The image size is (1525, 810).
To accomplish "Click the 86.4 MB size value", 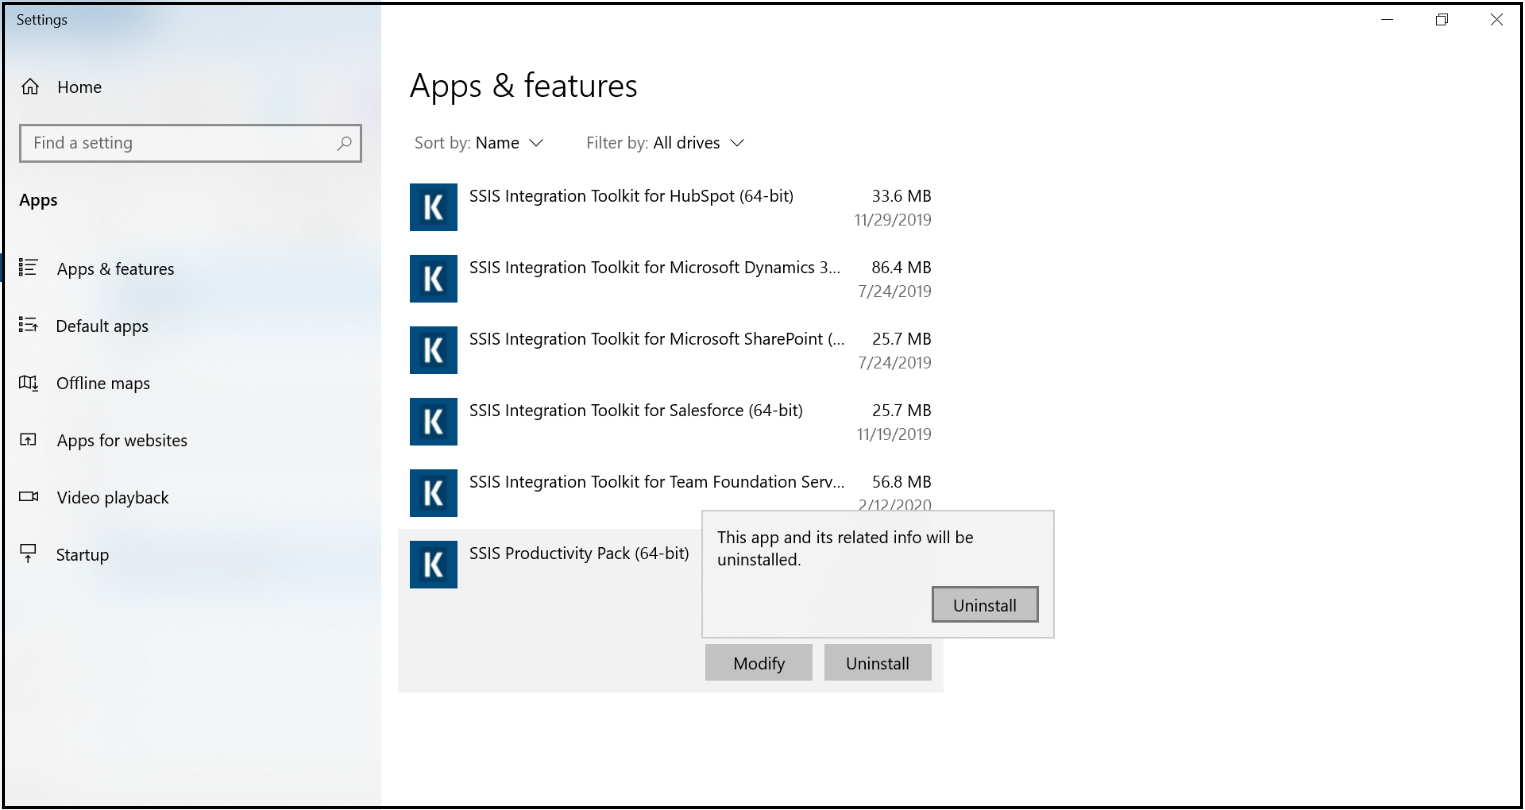I will tap(901, 267).
